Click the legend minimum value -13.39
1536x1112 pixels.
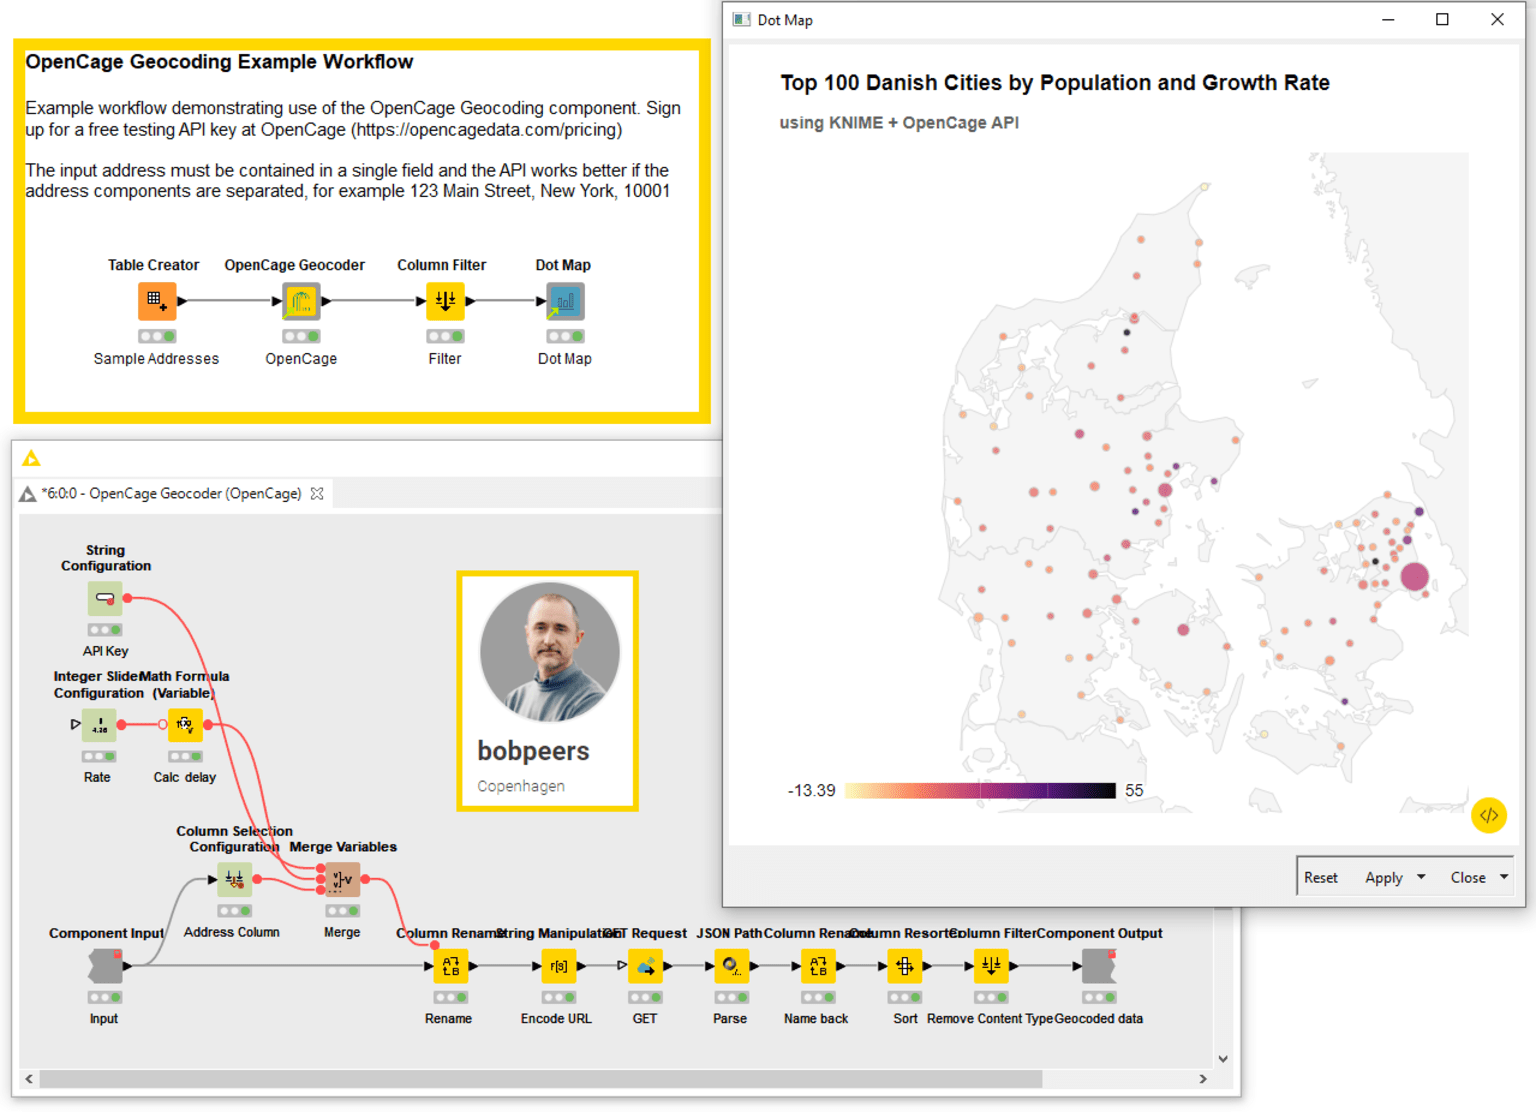tap(811, 790)
